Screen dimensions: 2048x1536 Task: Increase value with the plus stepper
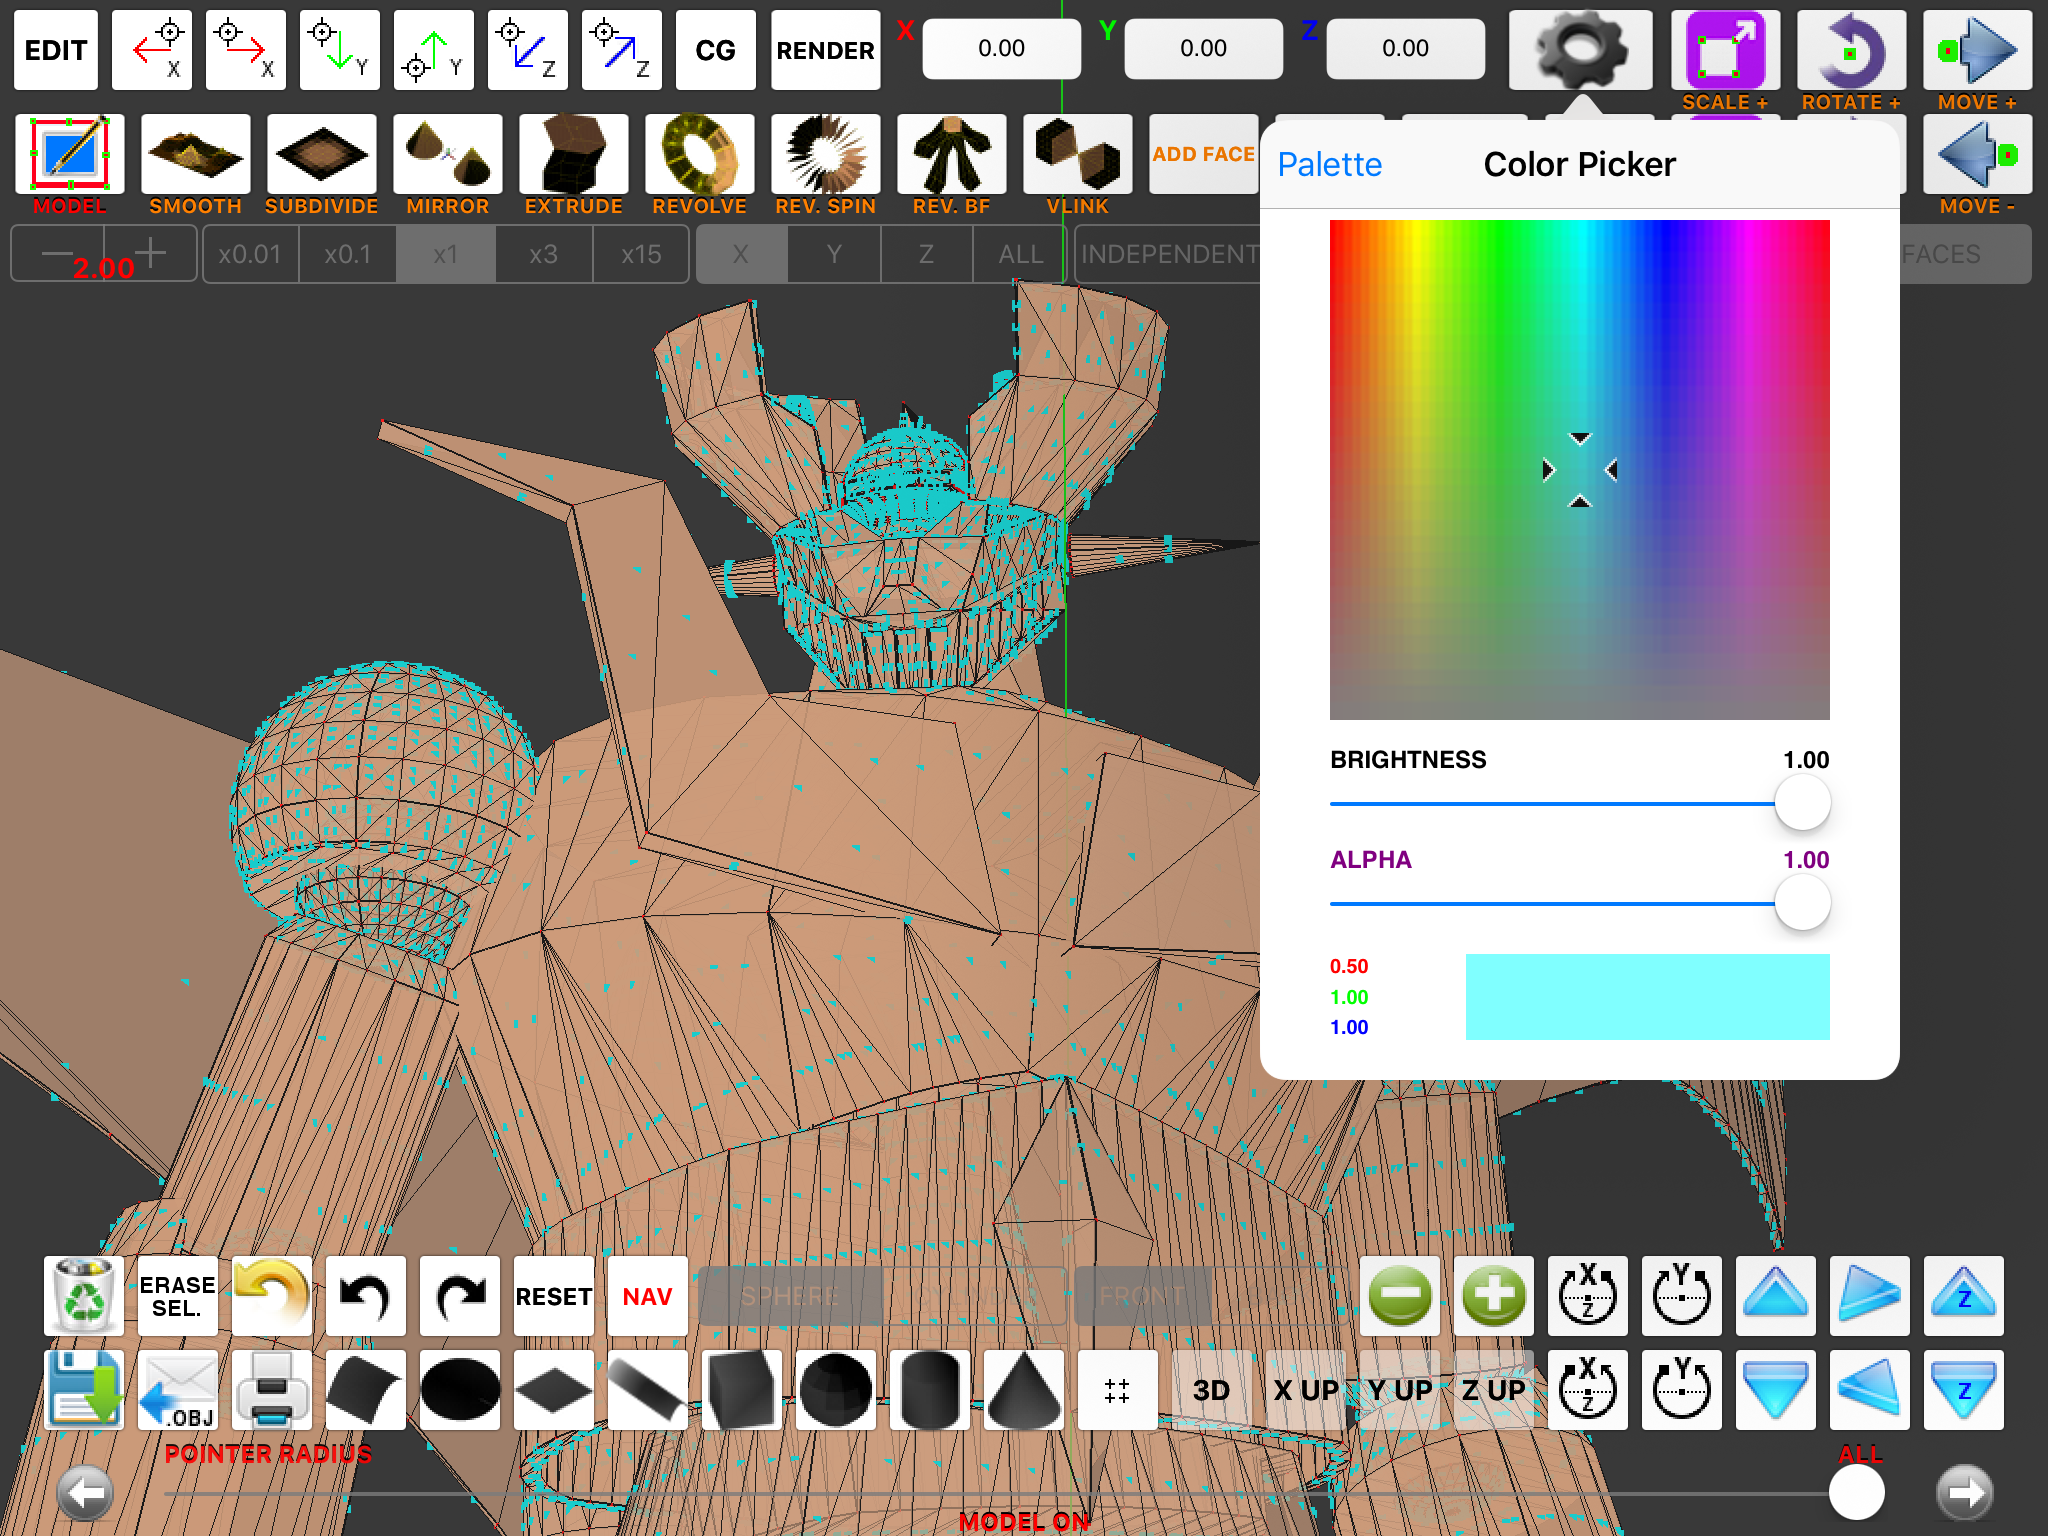tap(150, 253)
